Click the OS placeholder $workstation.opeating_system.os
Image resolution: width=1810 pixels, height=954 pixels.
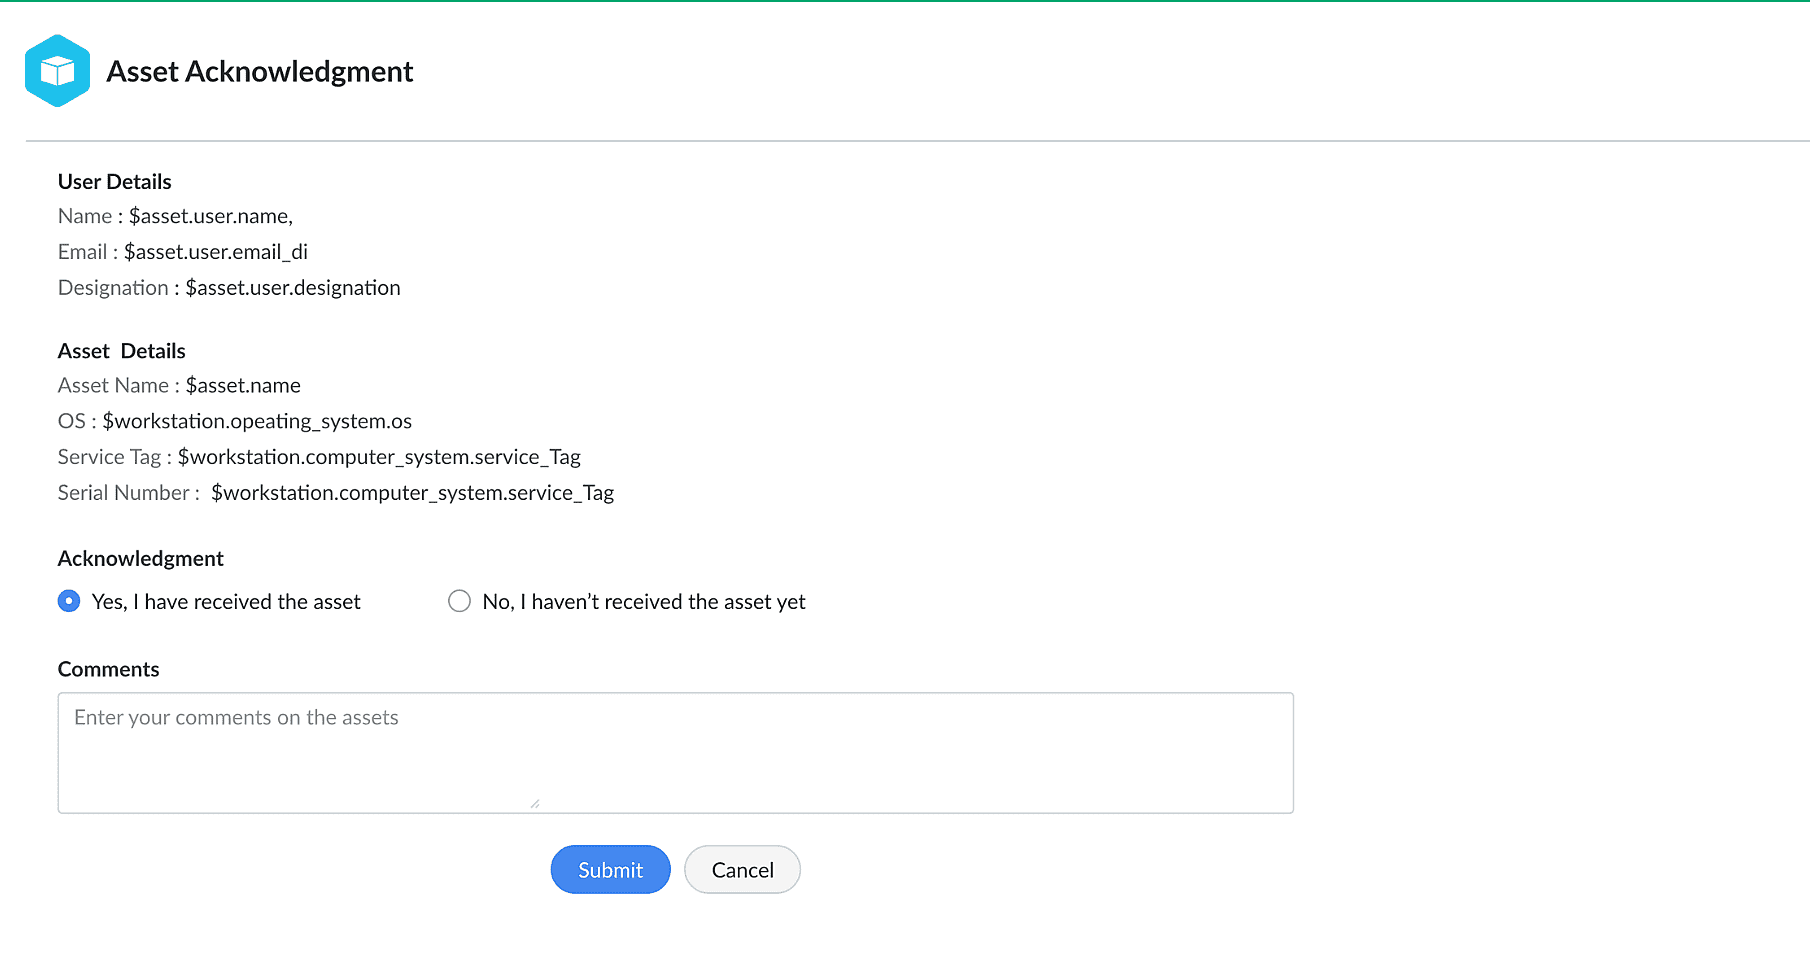pyautogui.click(x=257, y=421)
